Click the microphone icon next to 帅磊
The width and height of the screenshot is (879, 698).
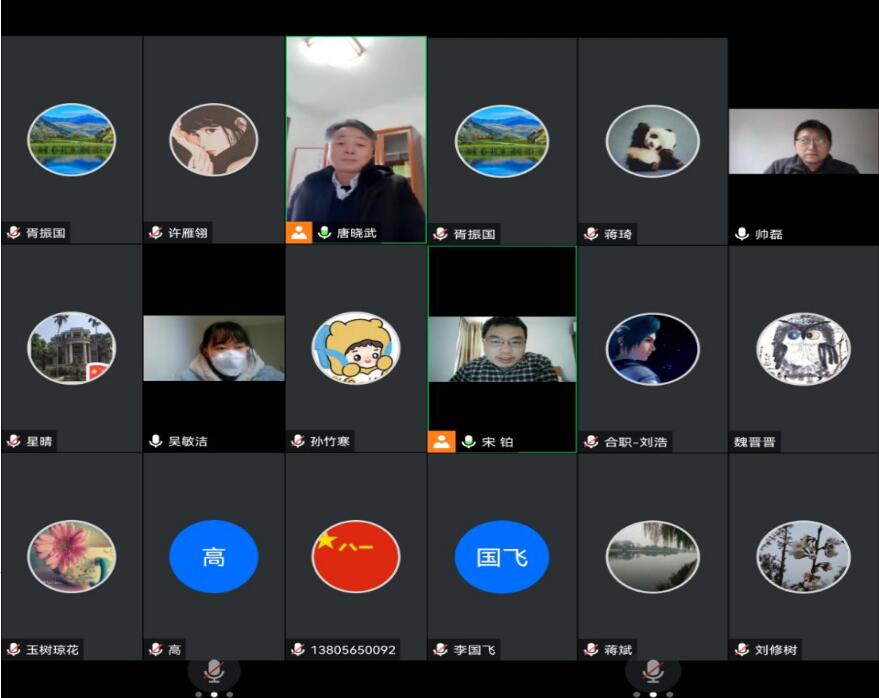[x=742, y=234]
